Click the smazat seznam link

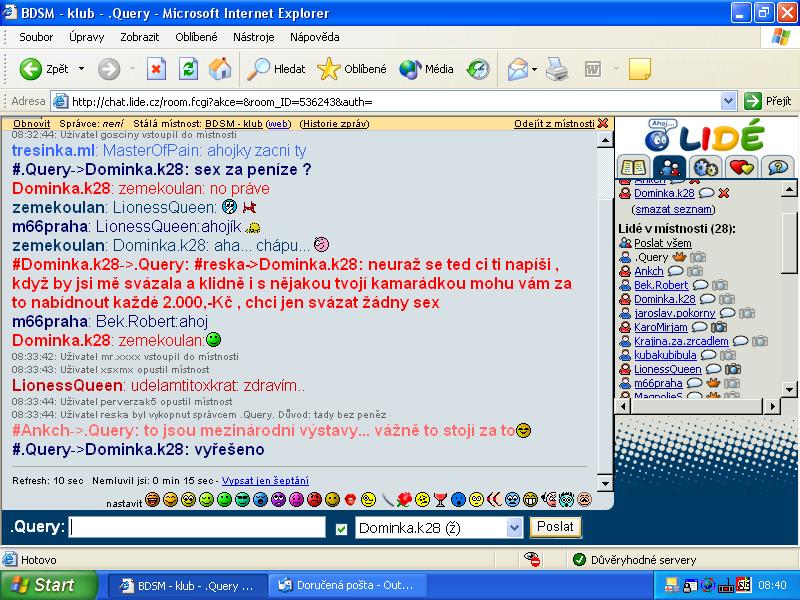coord(673,209)
